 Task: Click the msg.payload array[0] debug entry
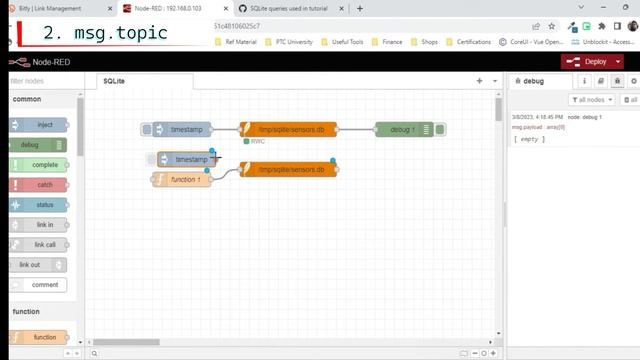pyautogui.click(x=538, y=127)
